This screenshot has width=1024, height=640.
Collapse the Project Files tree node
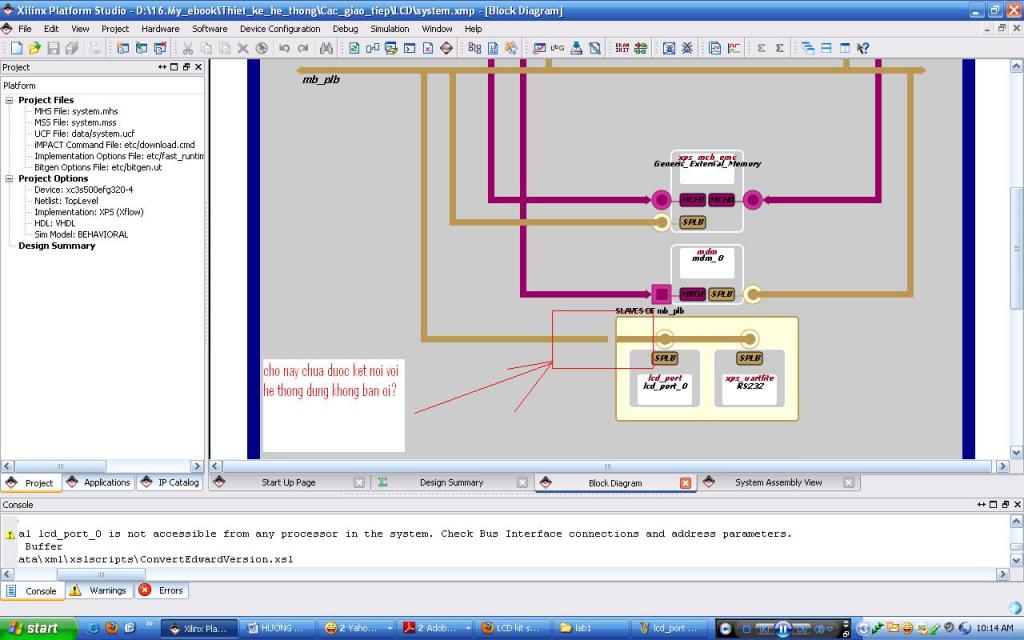pos(10,100)
